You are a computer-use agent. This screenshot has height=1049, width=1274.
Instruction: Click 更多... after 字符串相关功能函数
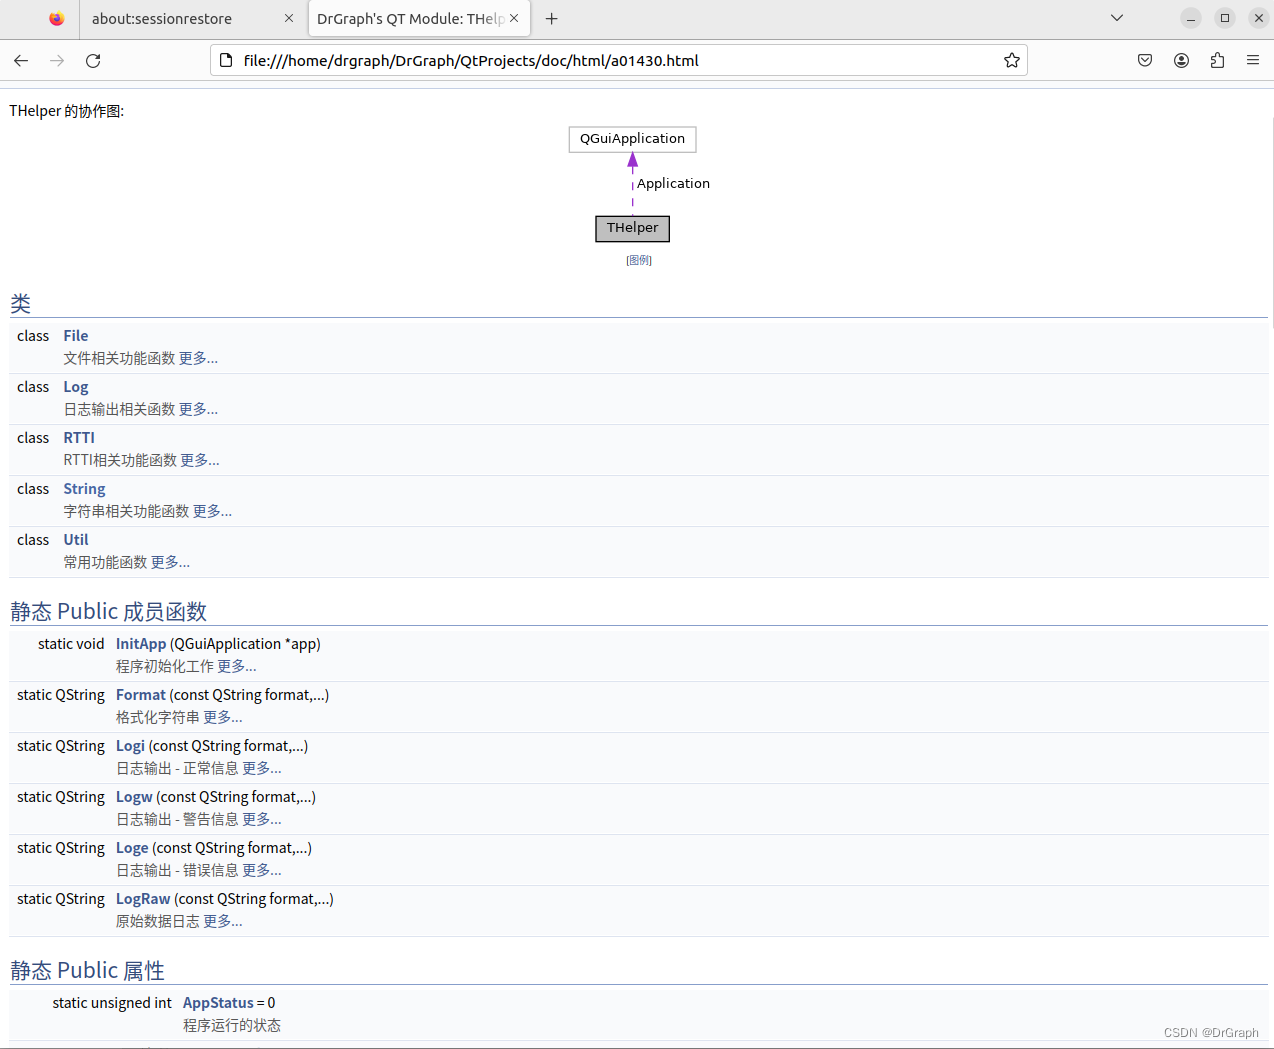tap(212, 511)
